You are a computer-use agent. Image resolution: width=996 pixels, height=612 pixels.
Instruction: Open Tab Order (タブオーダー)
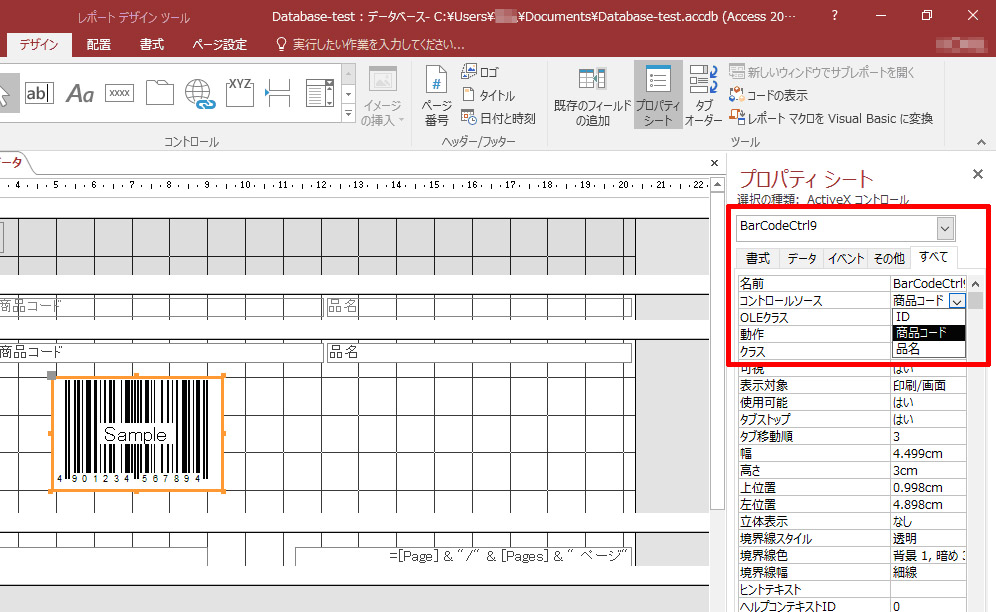point(703,97)
